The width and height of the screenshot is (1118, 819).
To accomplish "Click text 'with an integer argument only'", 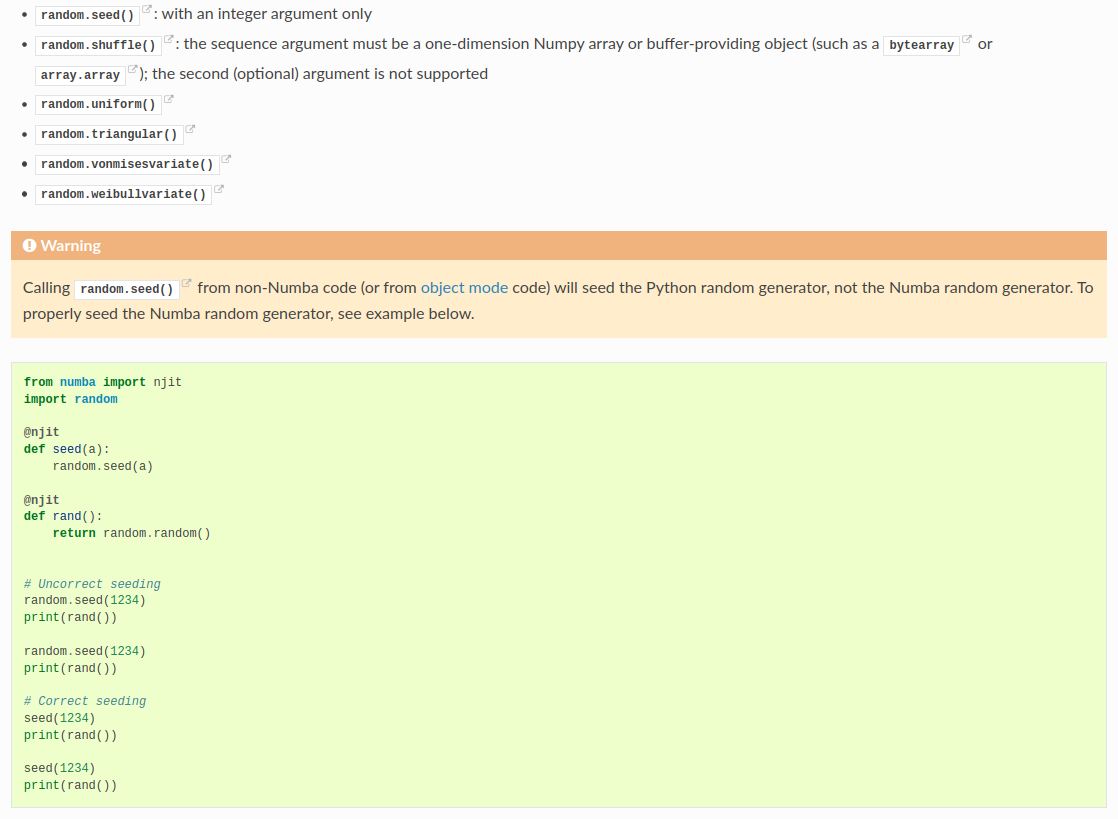I will pos(267,14).
